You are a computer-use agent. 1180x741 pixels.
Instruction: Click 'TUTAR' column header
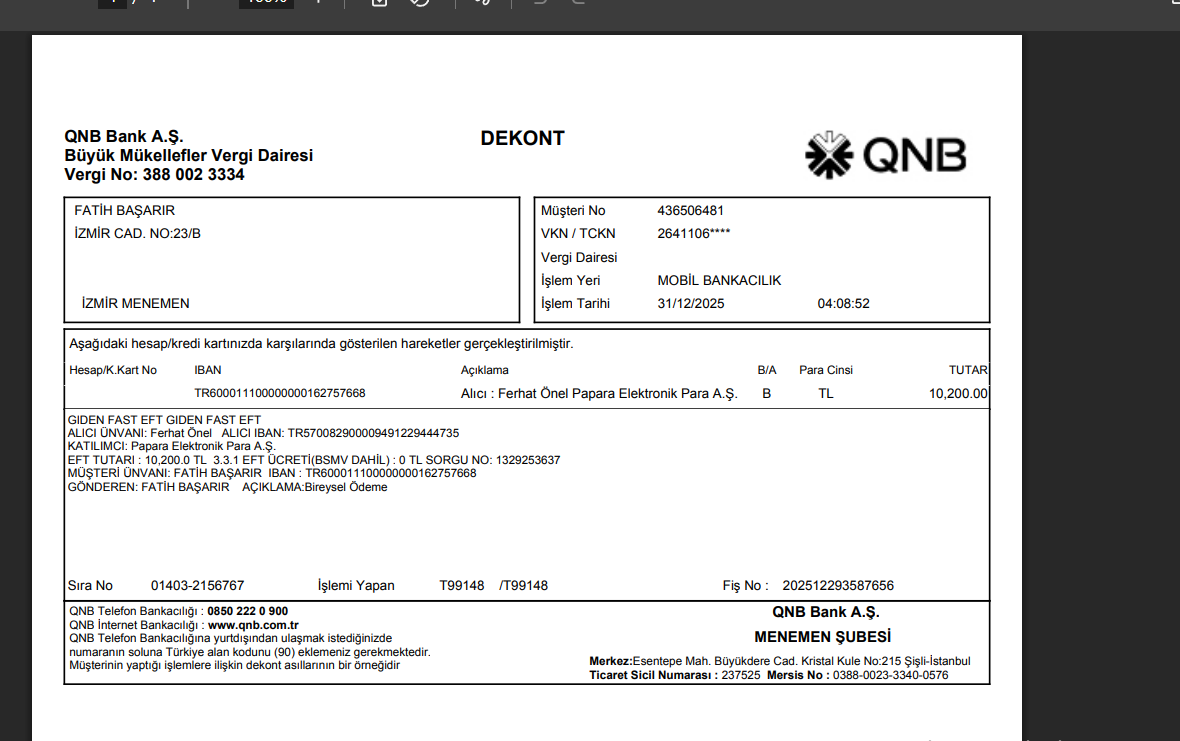pyautogui.click(x=968, y=370)
